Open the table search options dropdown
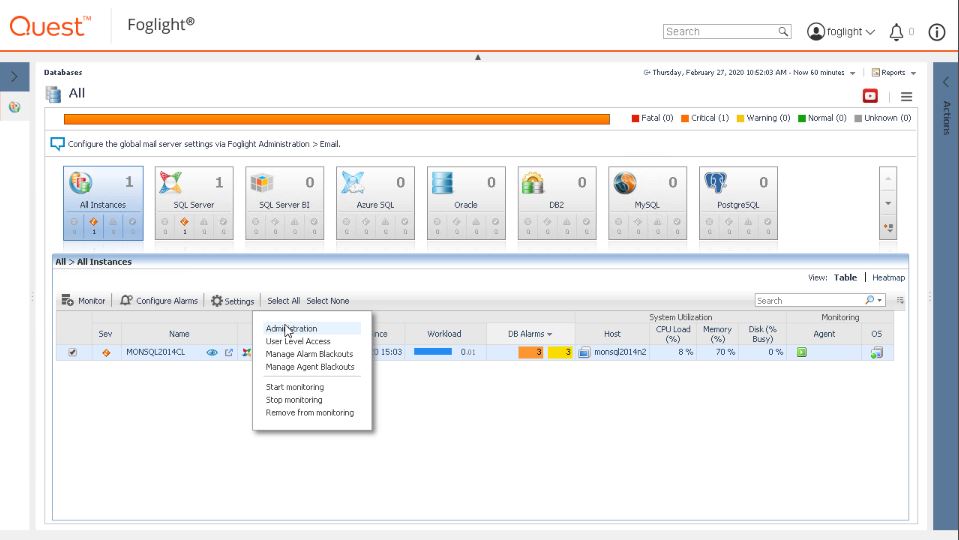Image resolution: width=959 pixels, height=540 pixels. pyautogui.click(x=880, y=300)
